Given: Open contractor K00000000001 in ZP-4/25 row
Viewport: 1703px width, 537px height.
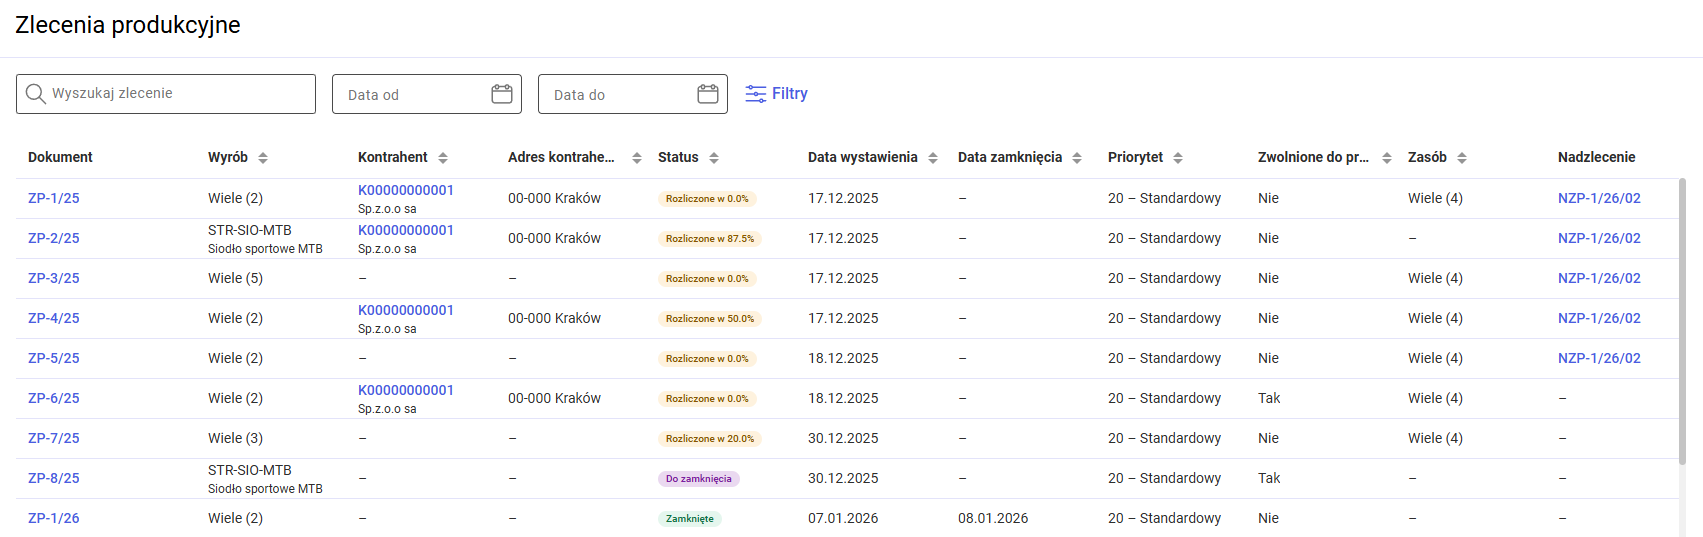Looking at the screenshot, I should tap(406, 310).
